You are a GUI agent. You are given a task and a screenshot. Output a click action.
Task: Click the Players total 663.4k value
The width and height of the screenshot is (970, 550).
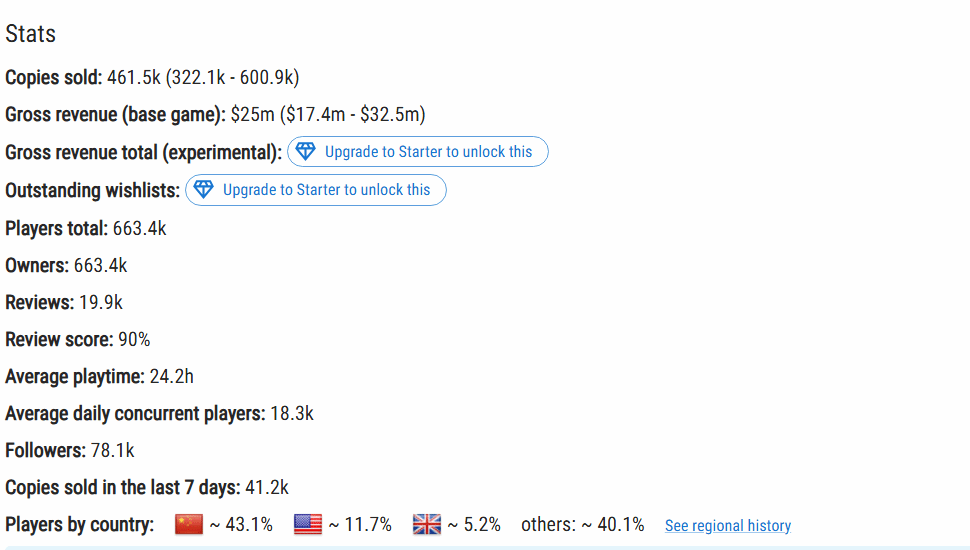click(139, 228)
